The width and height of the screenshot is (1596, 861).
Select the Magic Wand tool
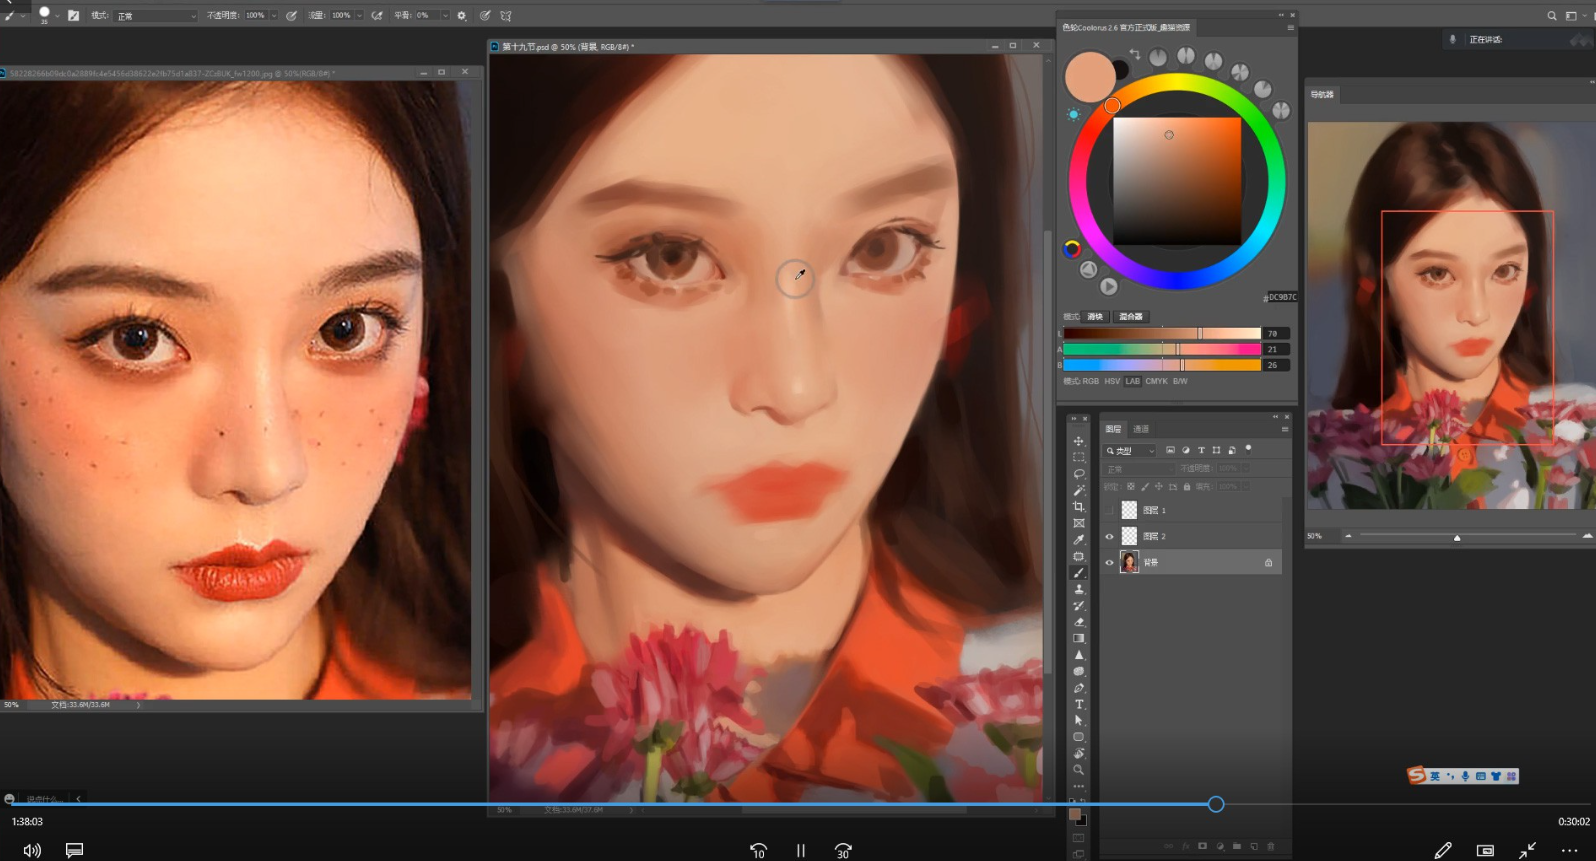tap(1078, 490)
